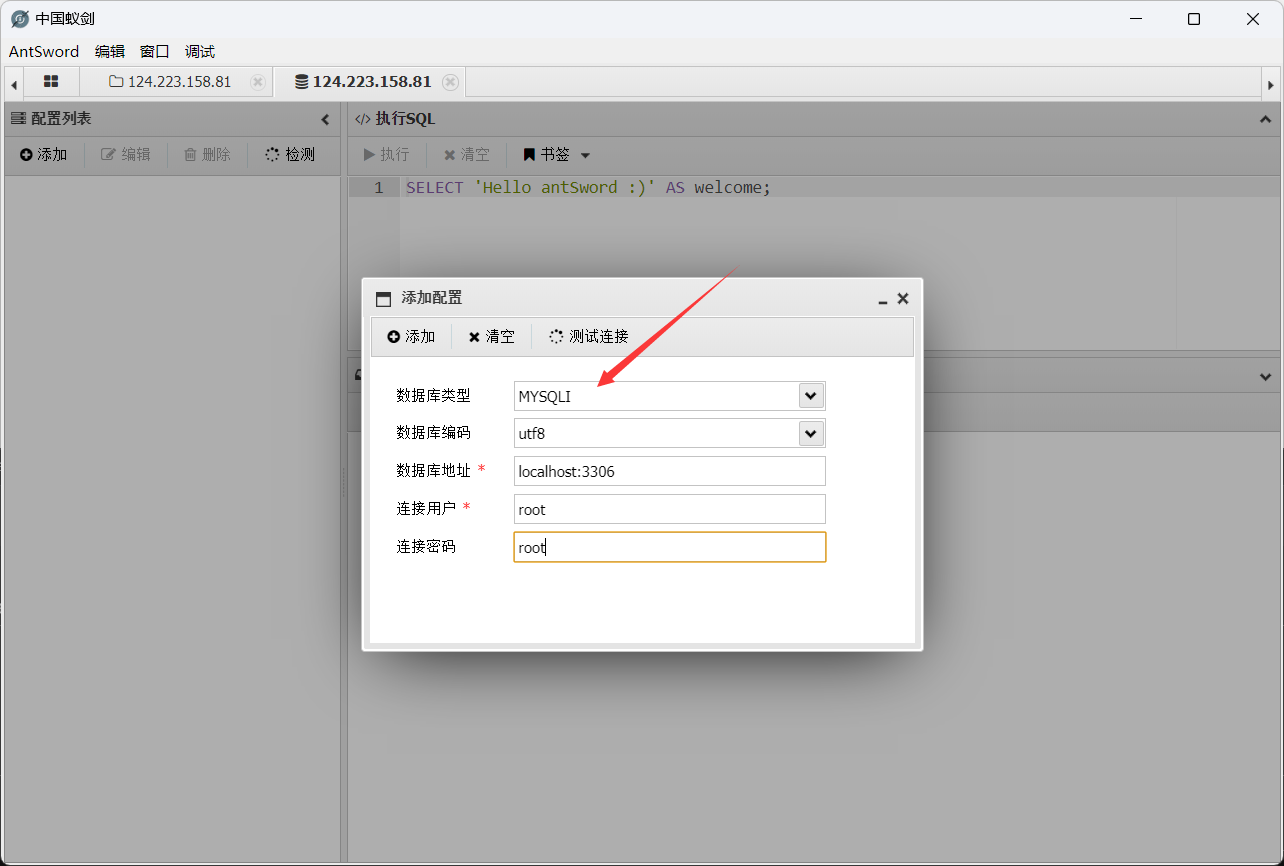1284x866 pixels.
Task: Click the database address input field
Action: click(x=669, y=471)
